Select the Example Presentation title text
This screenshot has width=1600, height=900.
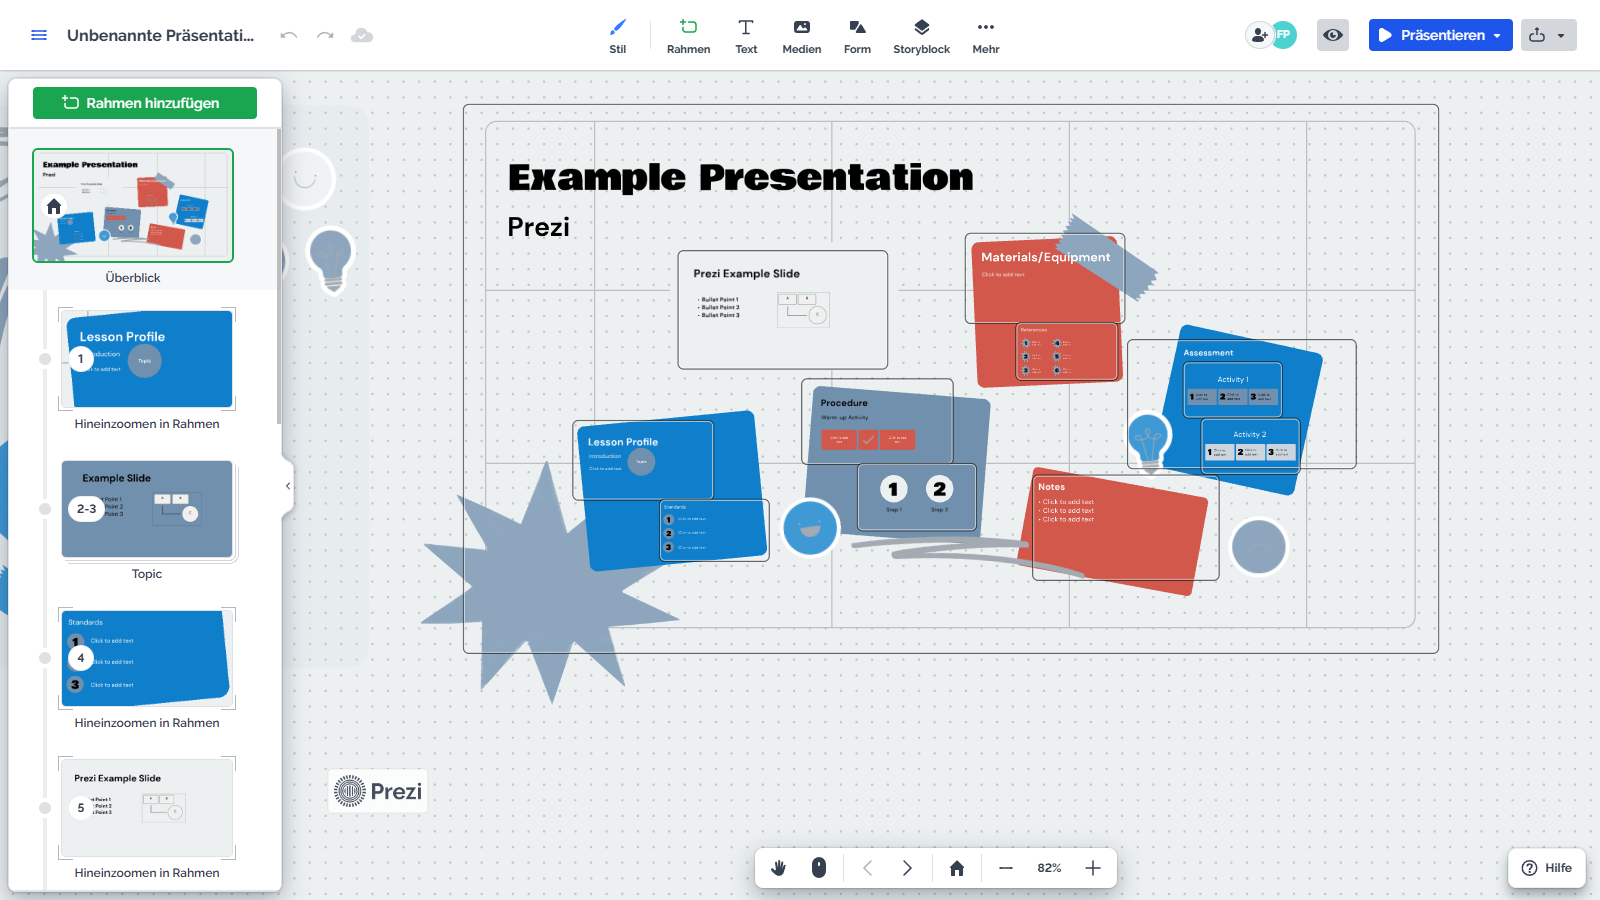coord(740,177)
